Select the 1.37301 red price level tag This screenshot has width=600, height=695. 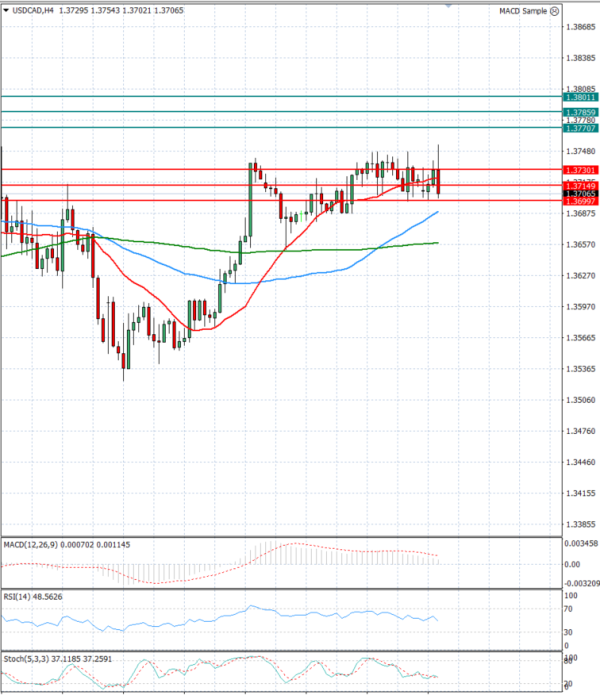(x=581, y=170)
